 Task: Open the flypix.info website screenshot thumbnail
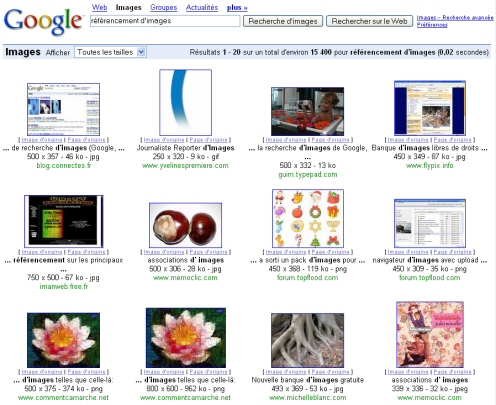(x=430, y=108)
